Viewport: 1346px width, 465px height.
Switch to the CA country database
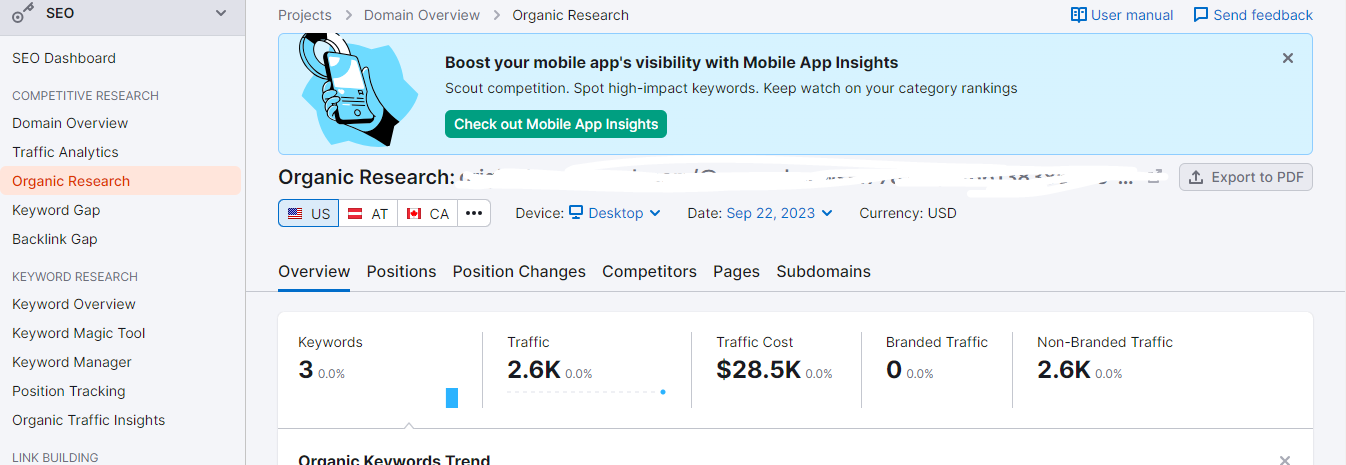click(428, 213)
